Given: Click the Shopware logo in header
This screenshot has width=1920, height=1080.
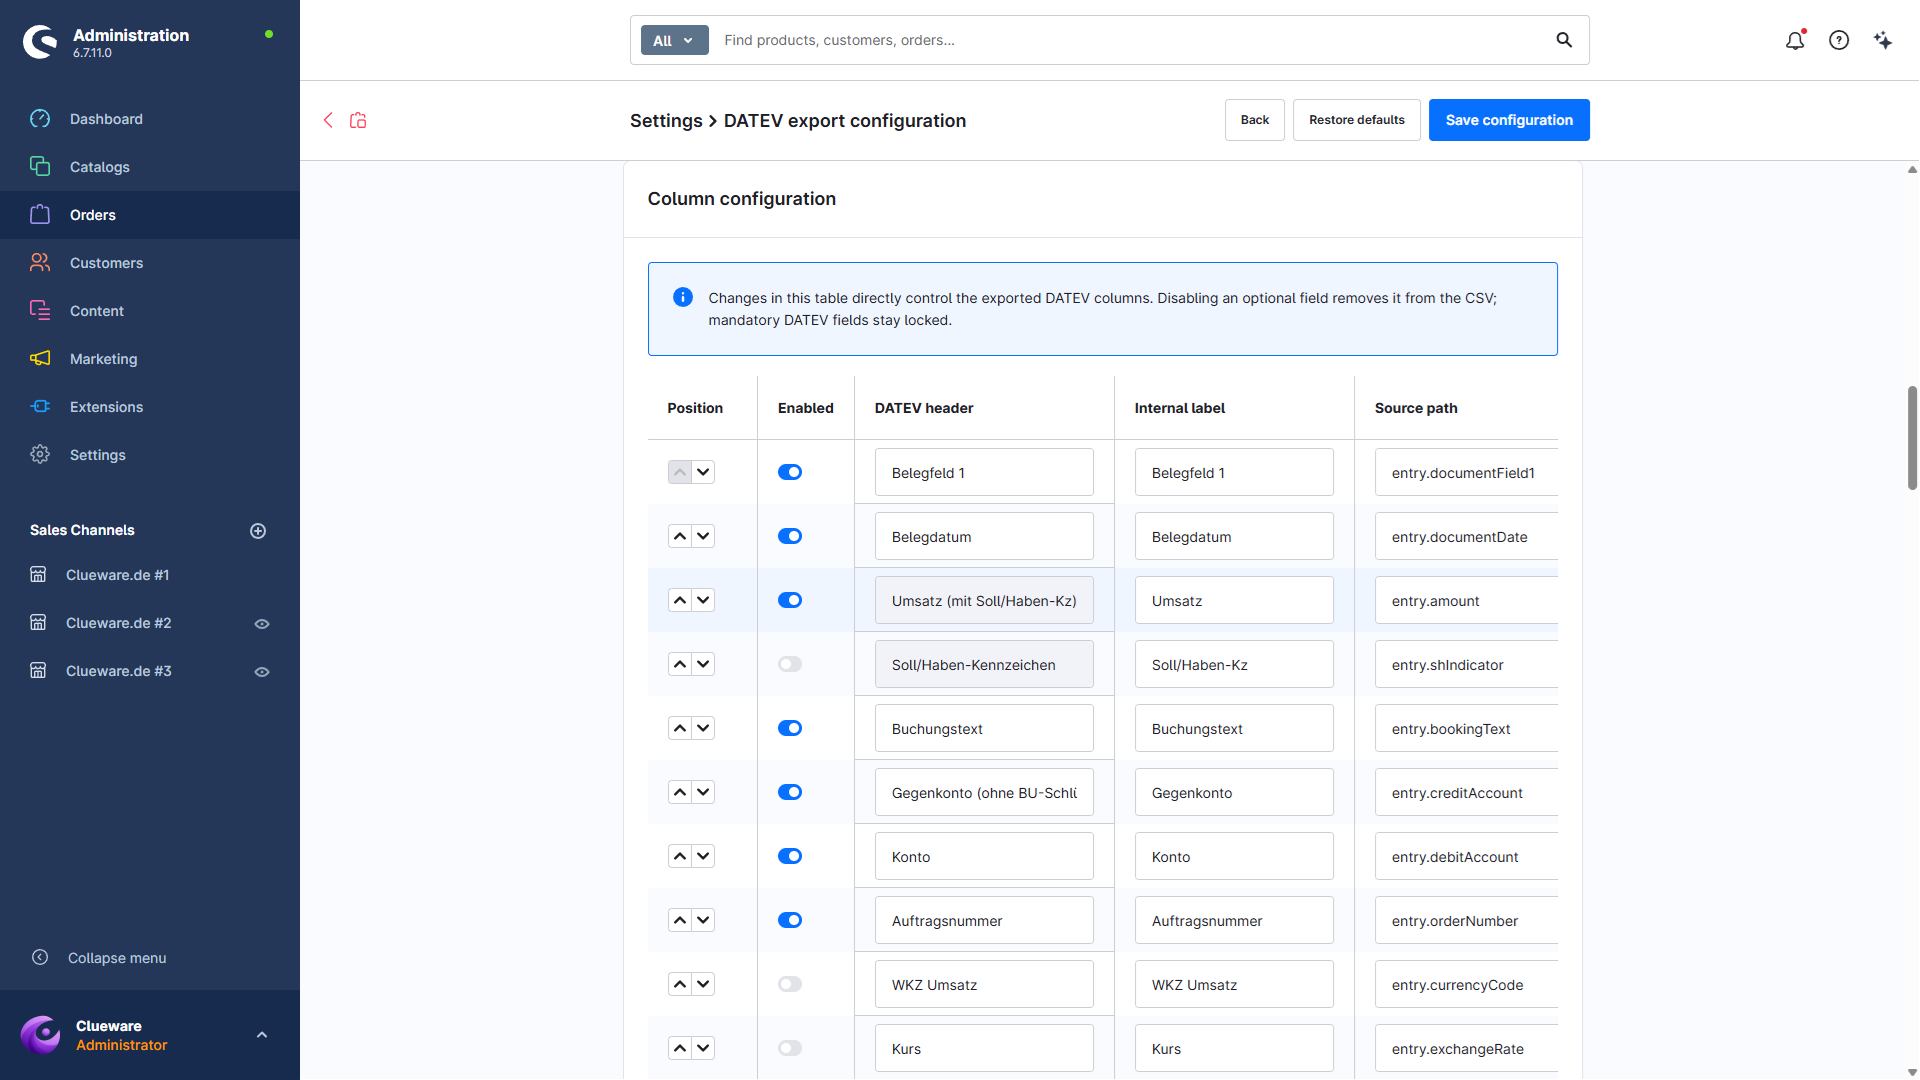Looking at the screenshot, I should [x=40, y=41].
